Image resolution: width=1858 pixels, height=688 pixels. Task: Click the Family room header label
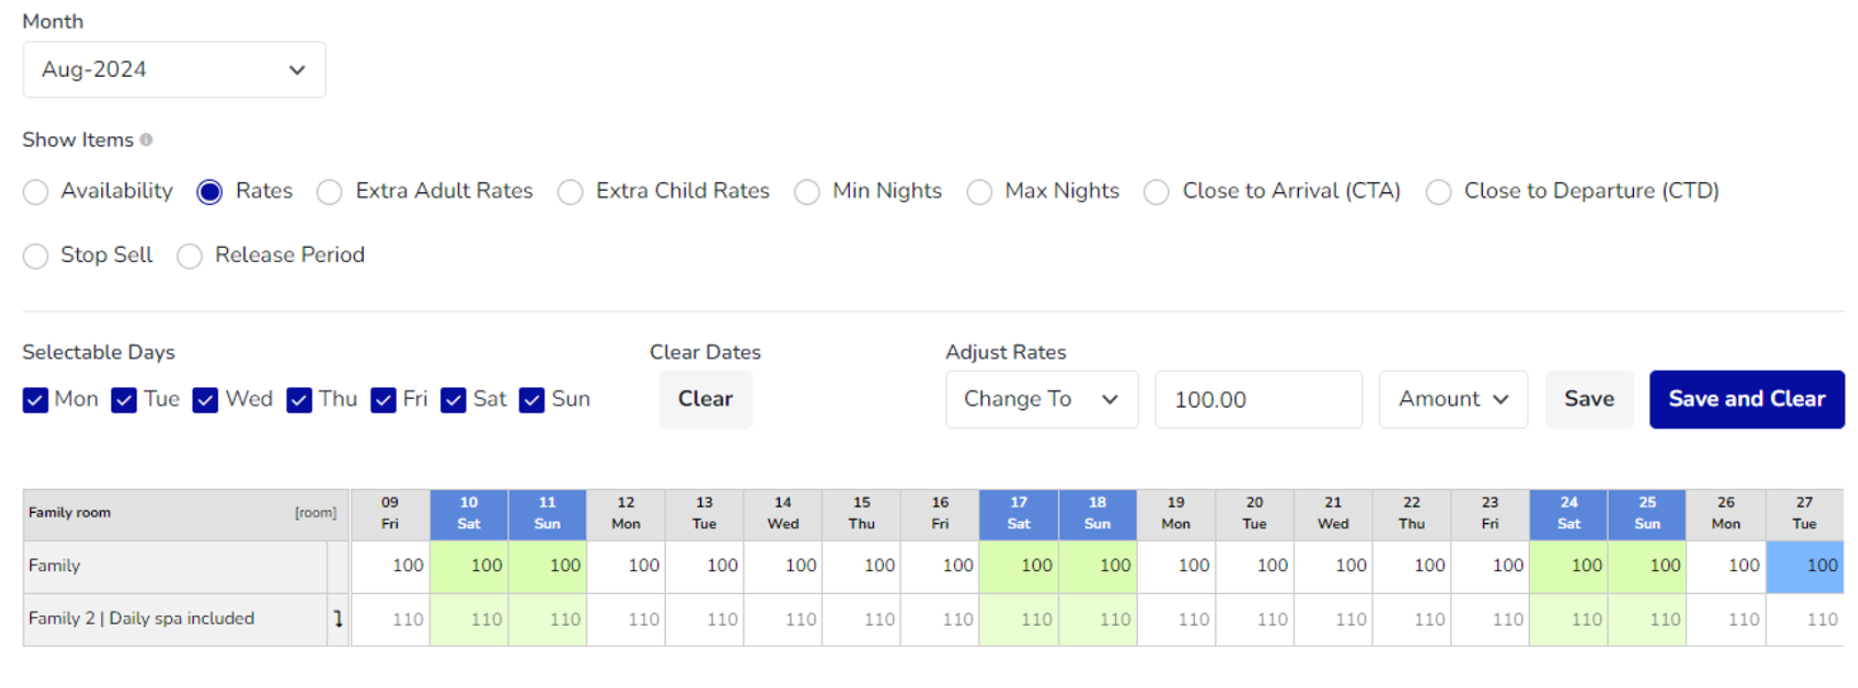click(x=70, y=513)
